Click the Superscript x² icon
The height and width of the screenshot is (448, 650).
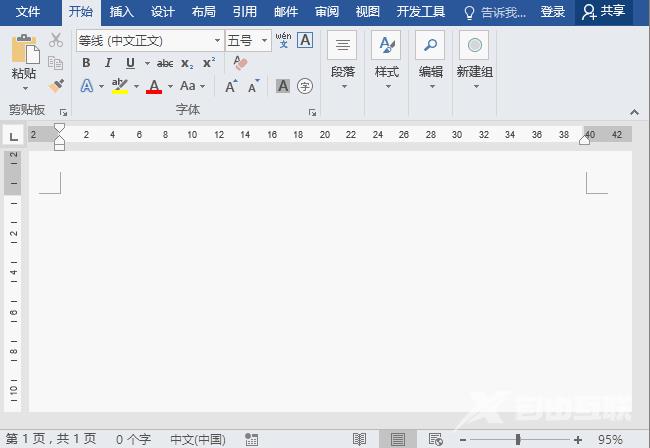tap(208, 63)
